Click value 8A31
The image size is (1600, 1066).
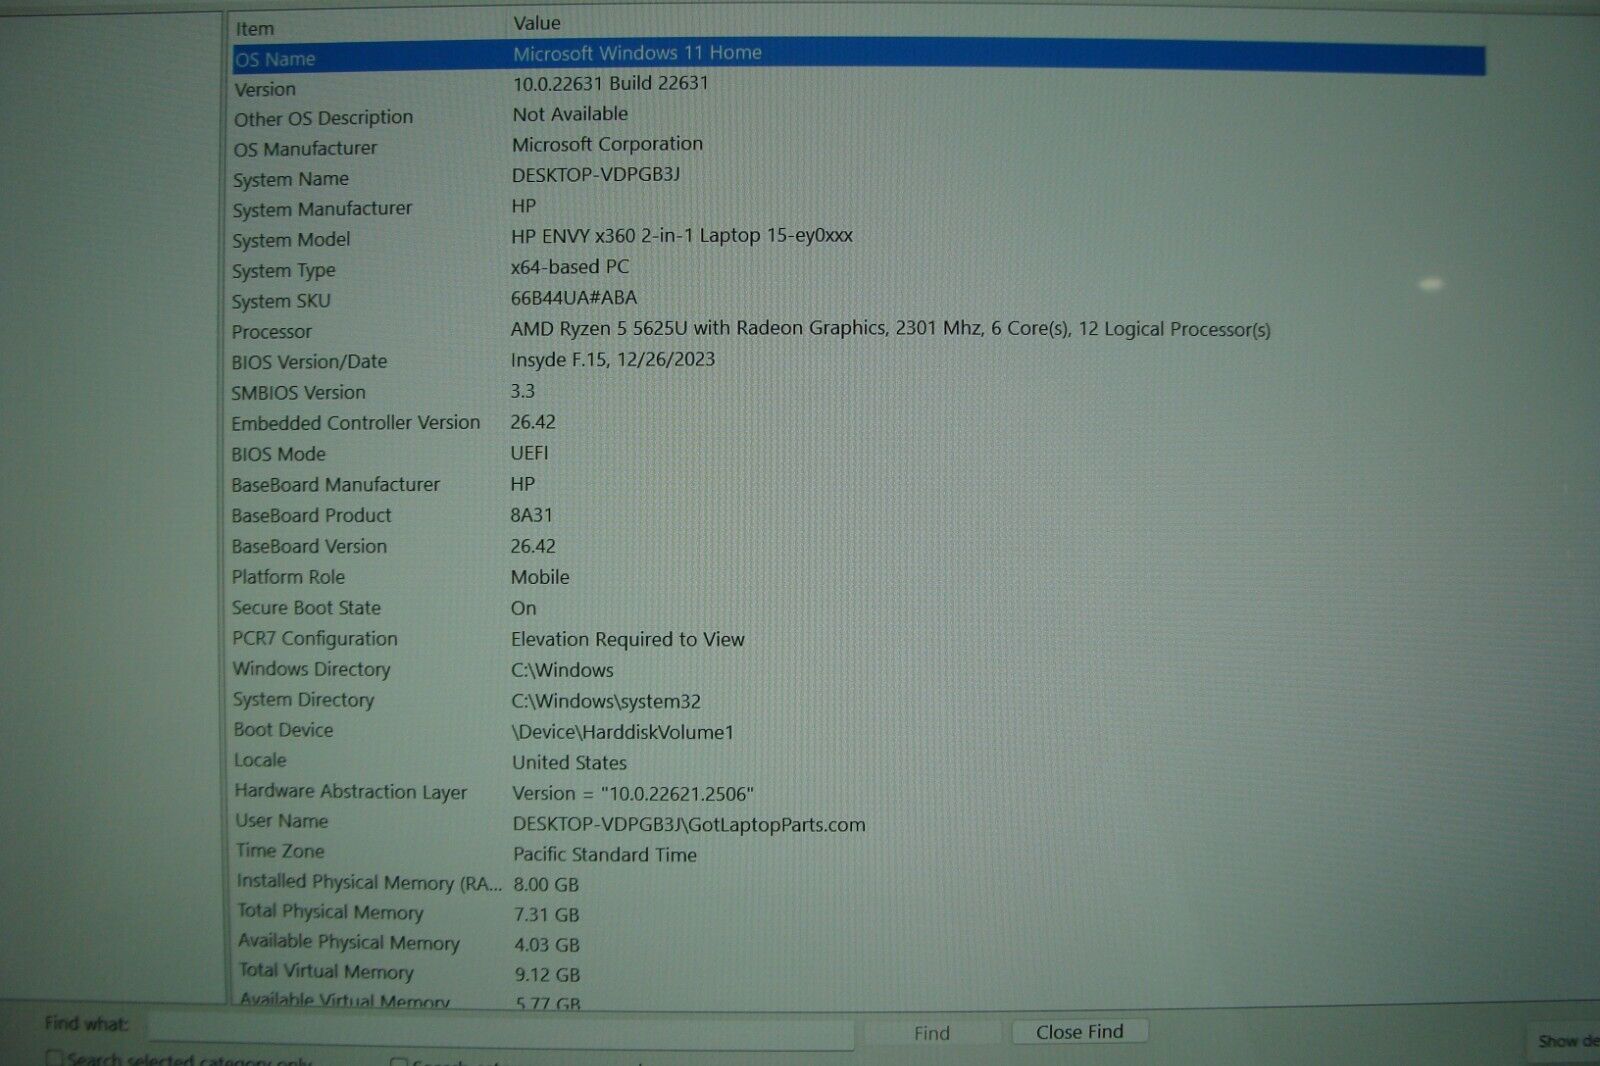point(531,515)
